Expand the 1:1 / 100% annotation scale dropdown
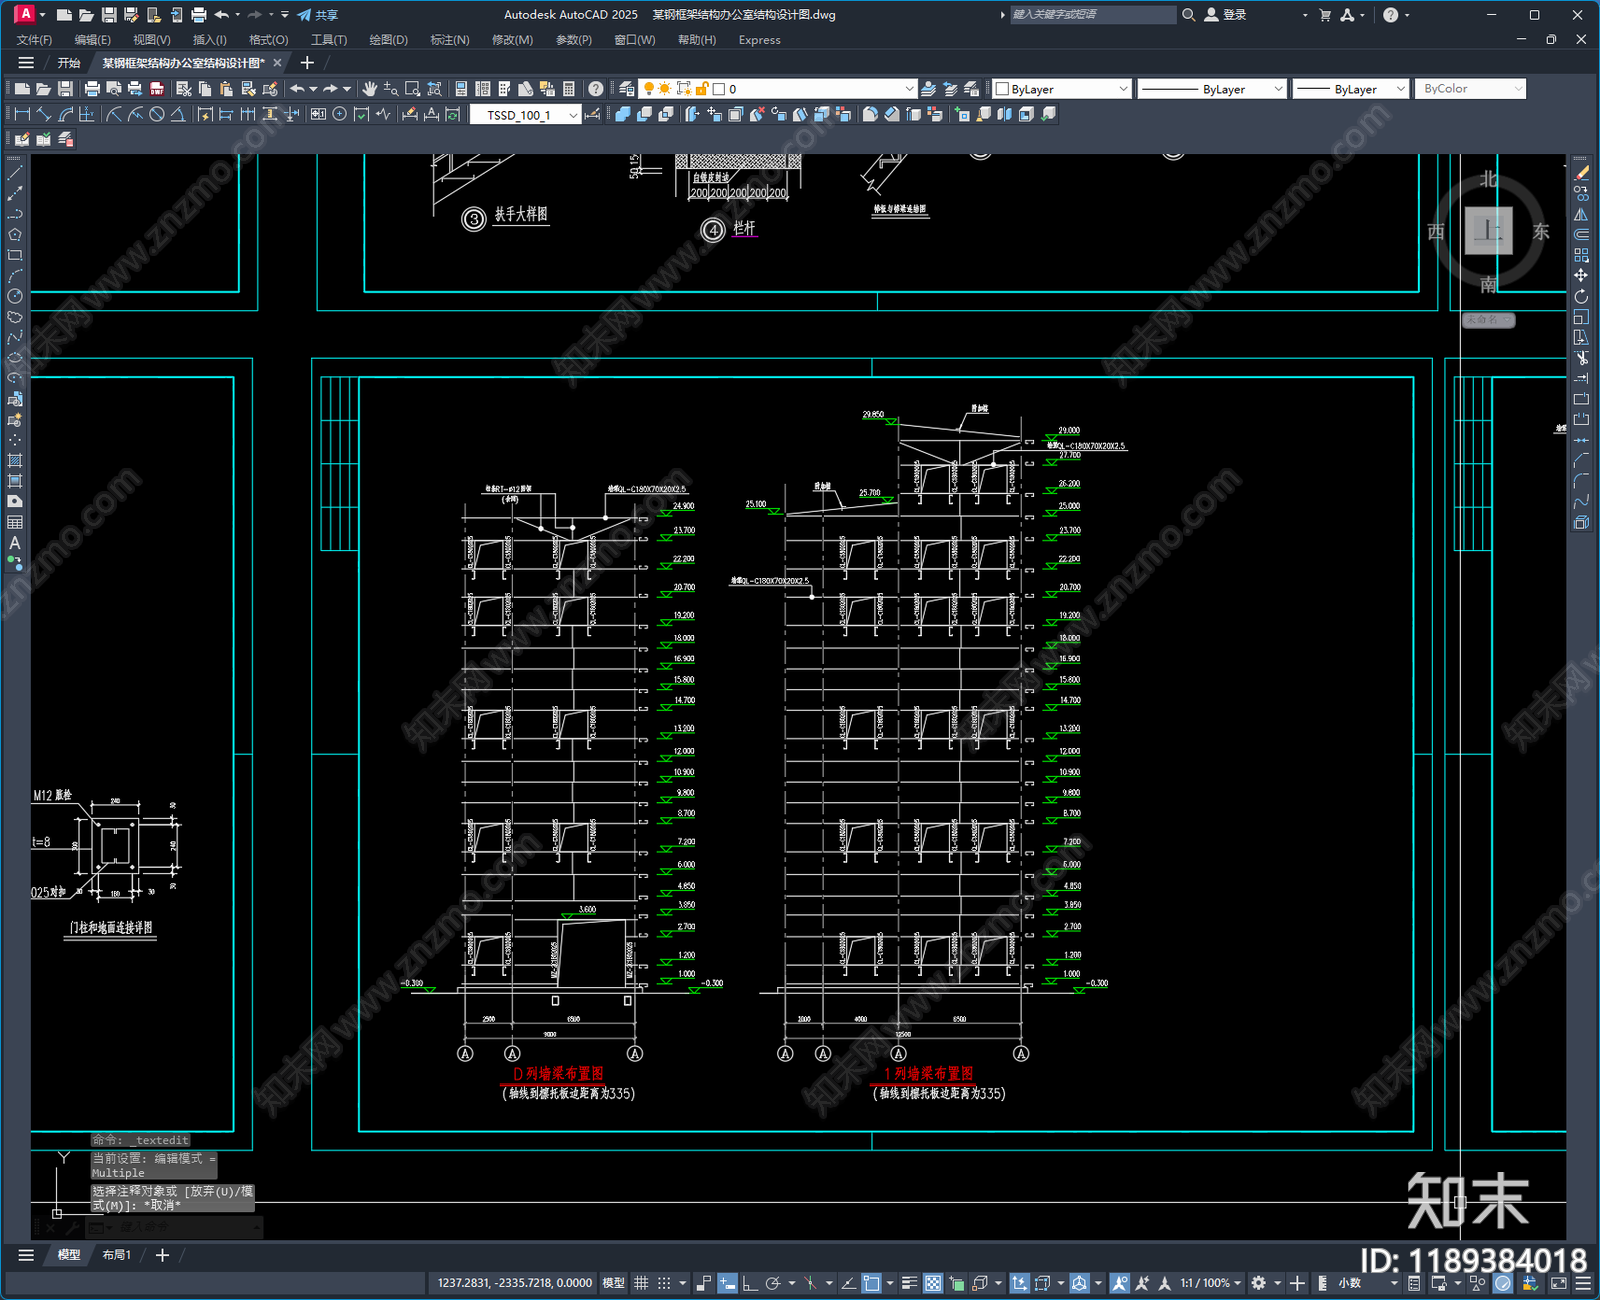 [1210, 1283]
